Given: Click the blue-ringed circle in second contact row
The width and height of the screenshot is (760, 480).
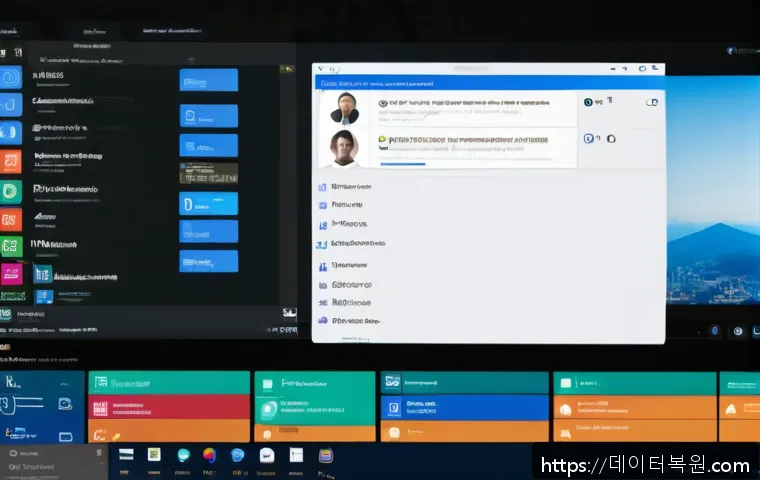Looking at the screenshot, I should tap(589, 139).
